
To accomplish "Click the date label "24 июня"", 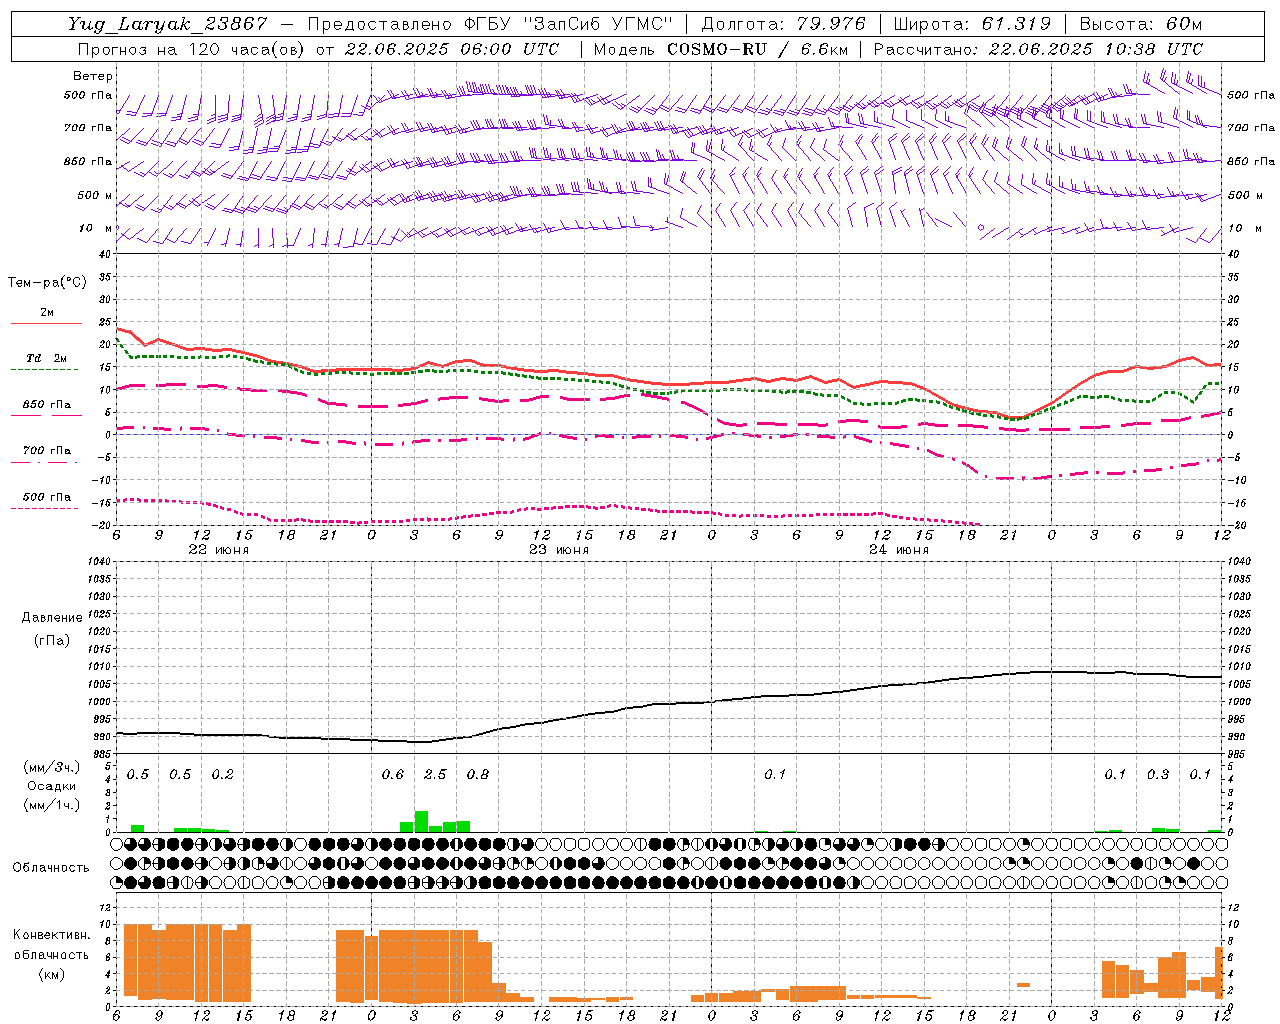I will pos(898,550).
